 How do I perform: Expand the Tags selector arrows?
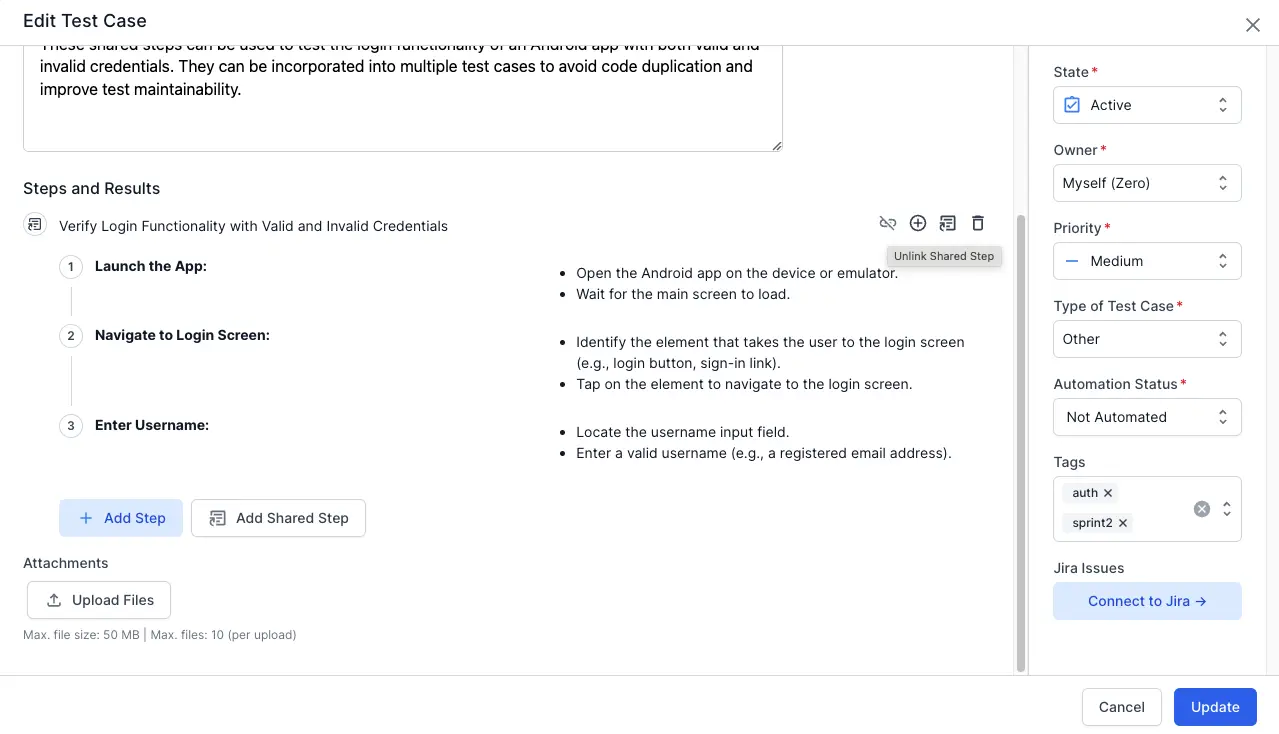coord(1227,509)
